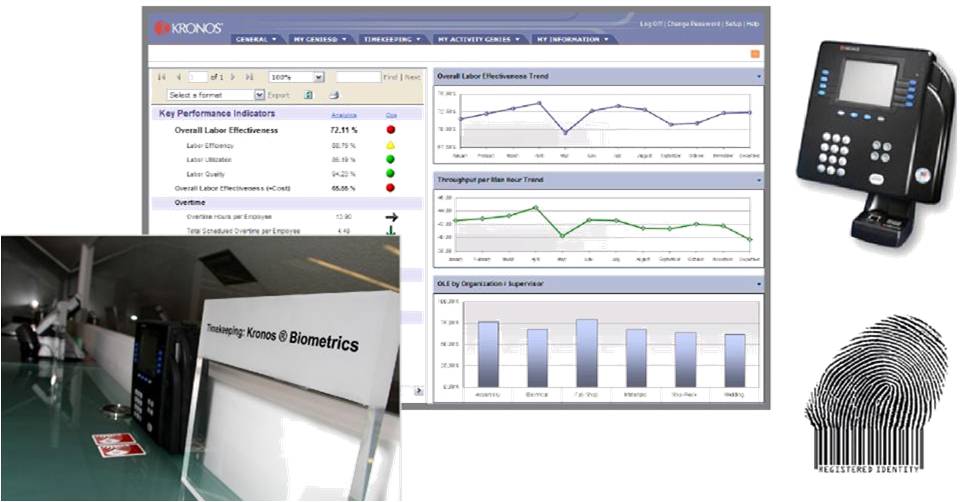Click the first bar in OLE chart

(x=488, y=354)
